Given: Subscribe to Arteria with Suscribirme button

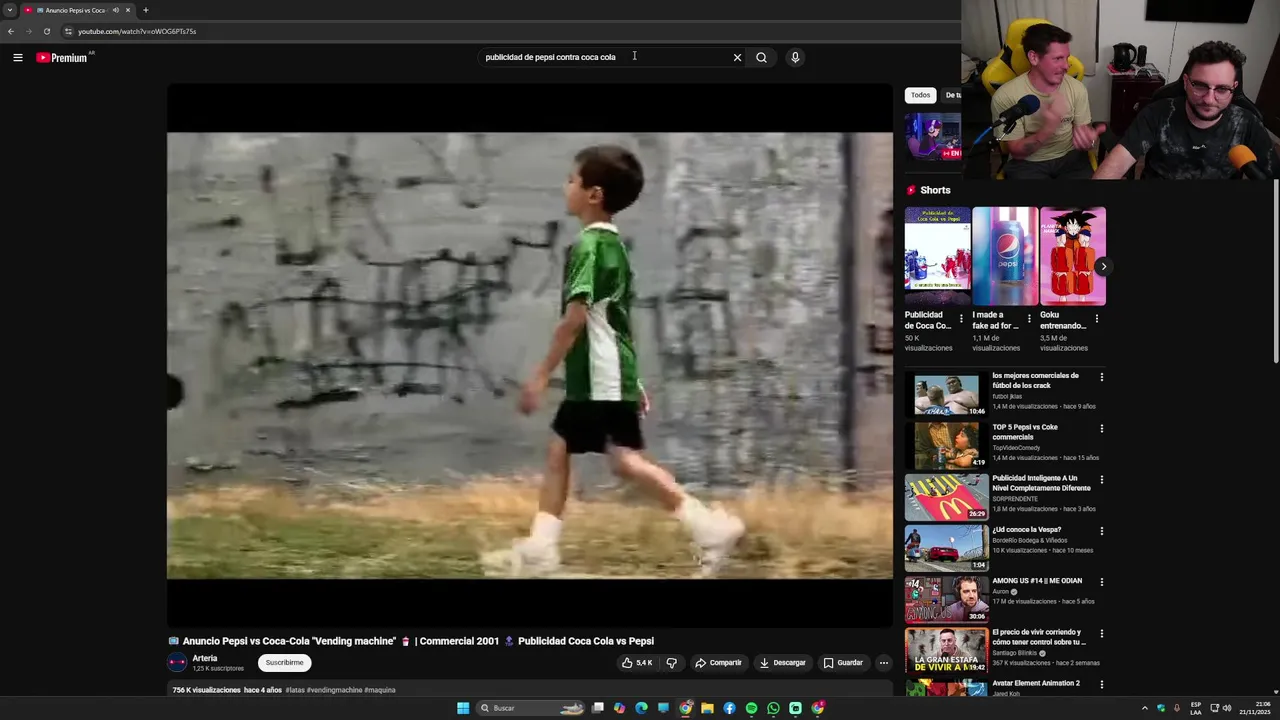Looking at the screenshot, I should click(x=284, y=662).
